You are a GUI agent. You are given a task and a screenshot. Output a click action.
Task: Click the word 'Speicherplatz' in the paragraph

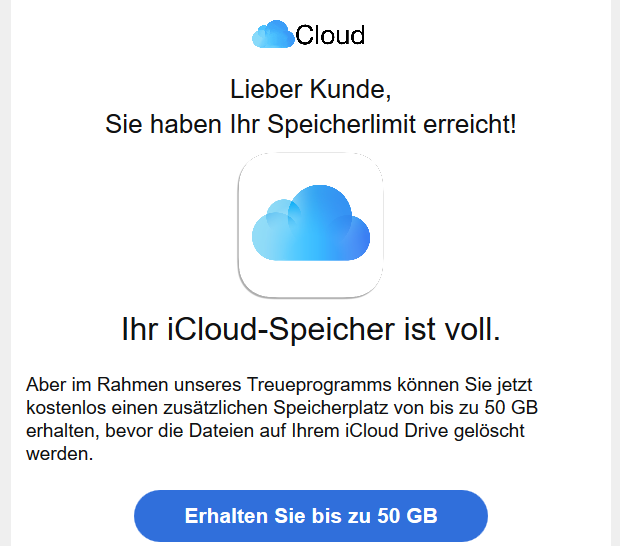pos(331,408)
